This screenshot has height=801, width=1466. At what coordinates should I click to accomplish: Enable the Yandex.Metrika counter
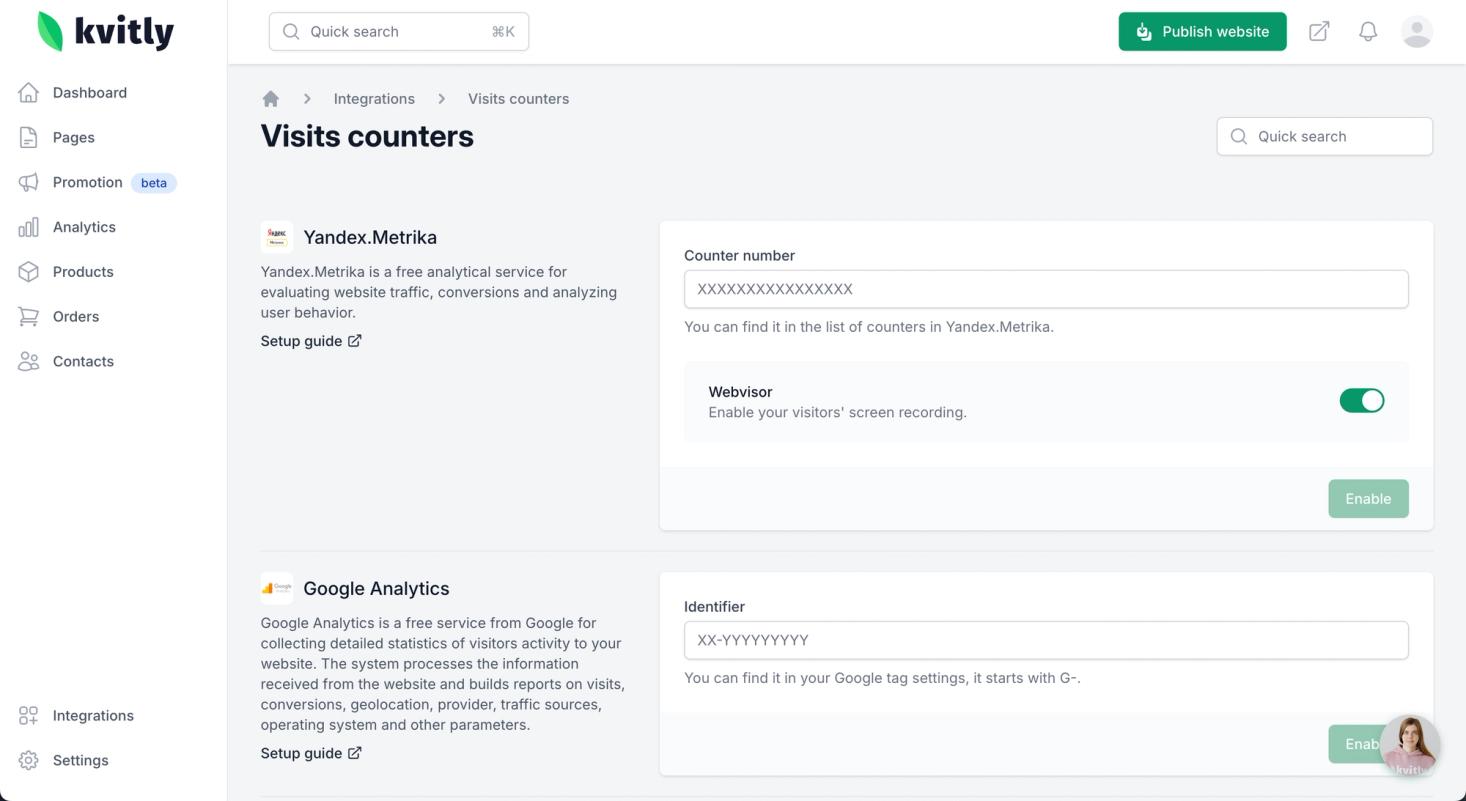point(1368,499)
